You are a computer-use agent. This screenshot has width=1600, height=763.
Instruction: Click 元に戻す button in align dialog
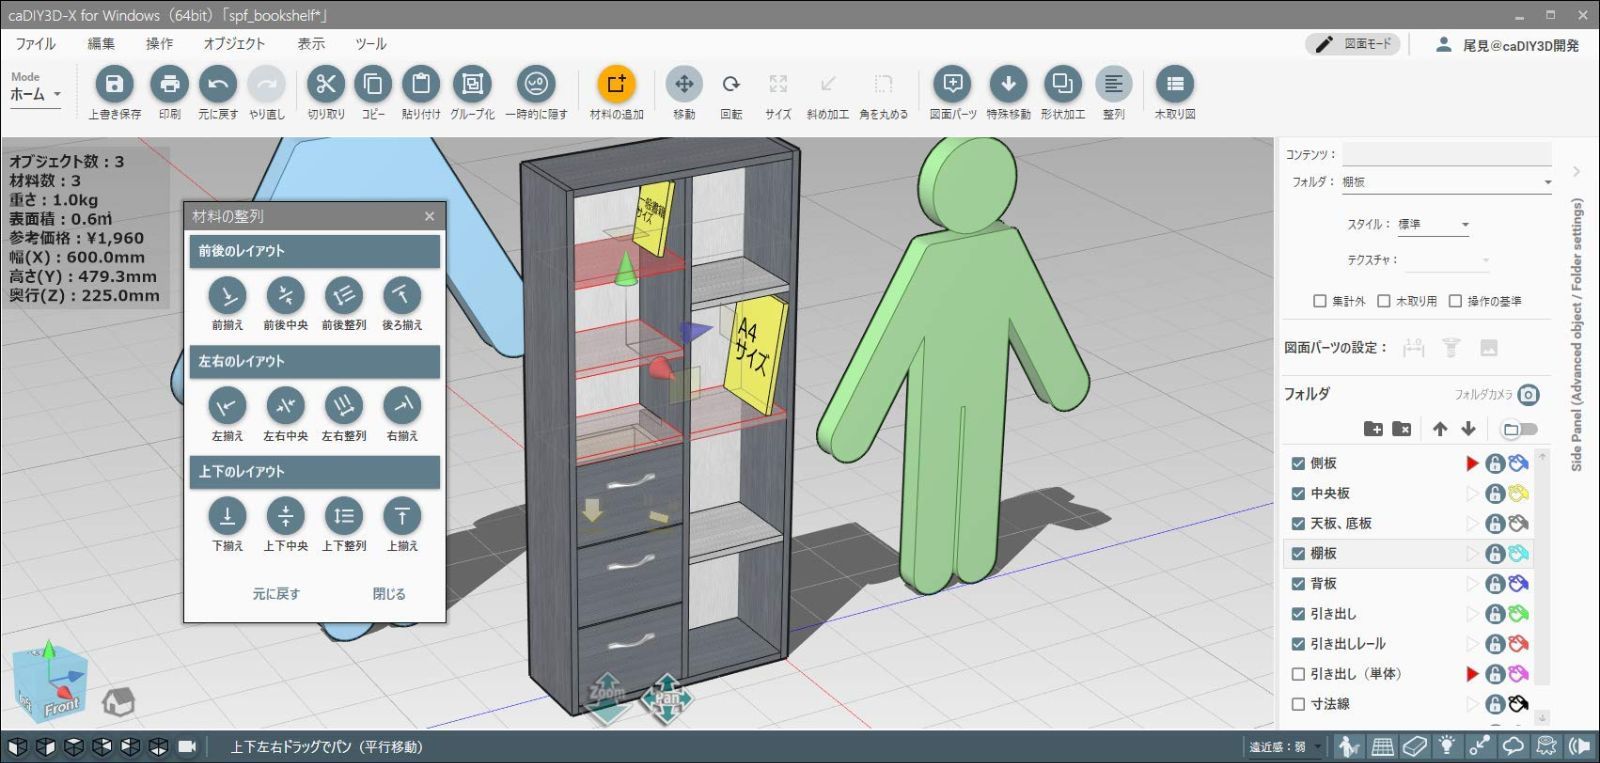tap(276, 594)
